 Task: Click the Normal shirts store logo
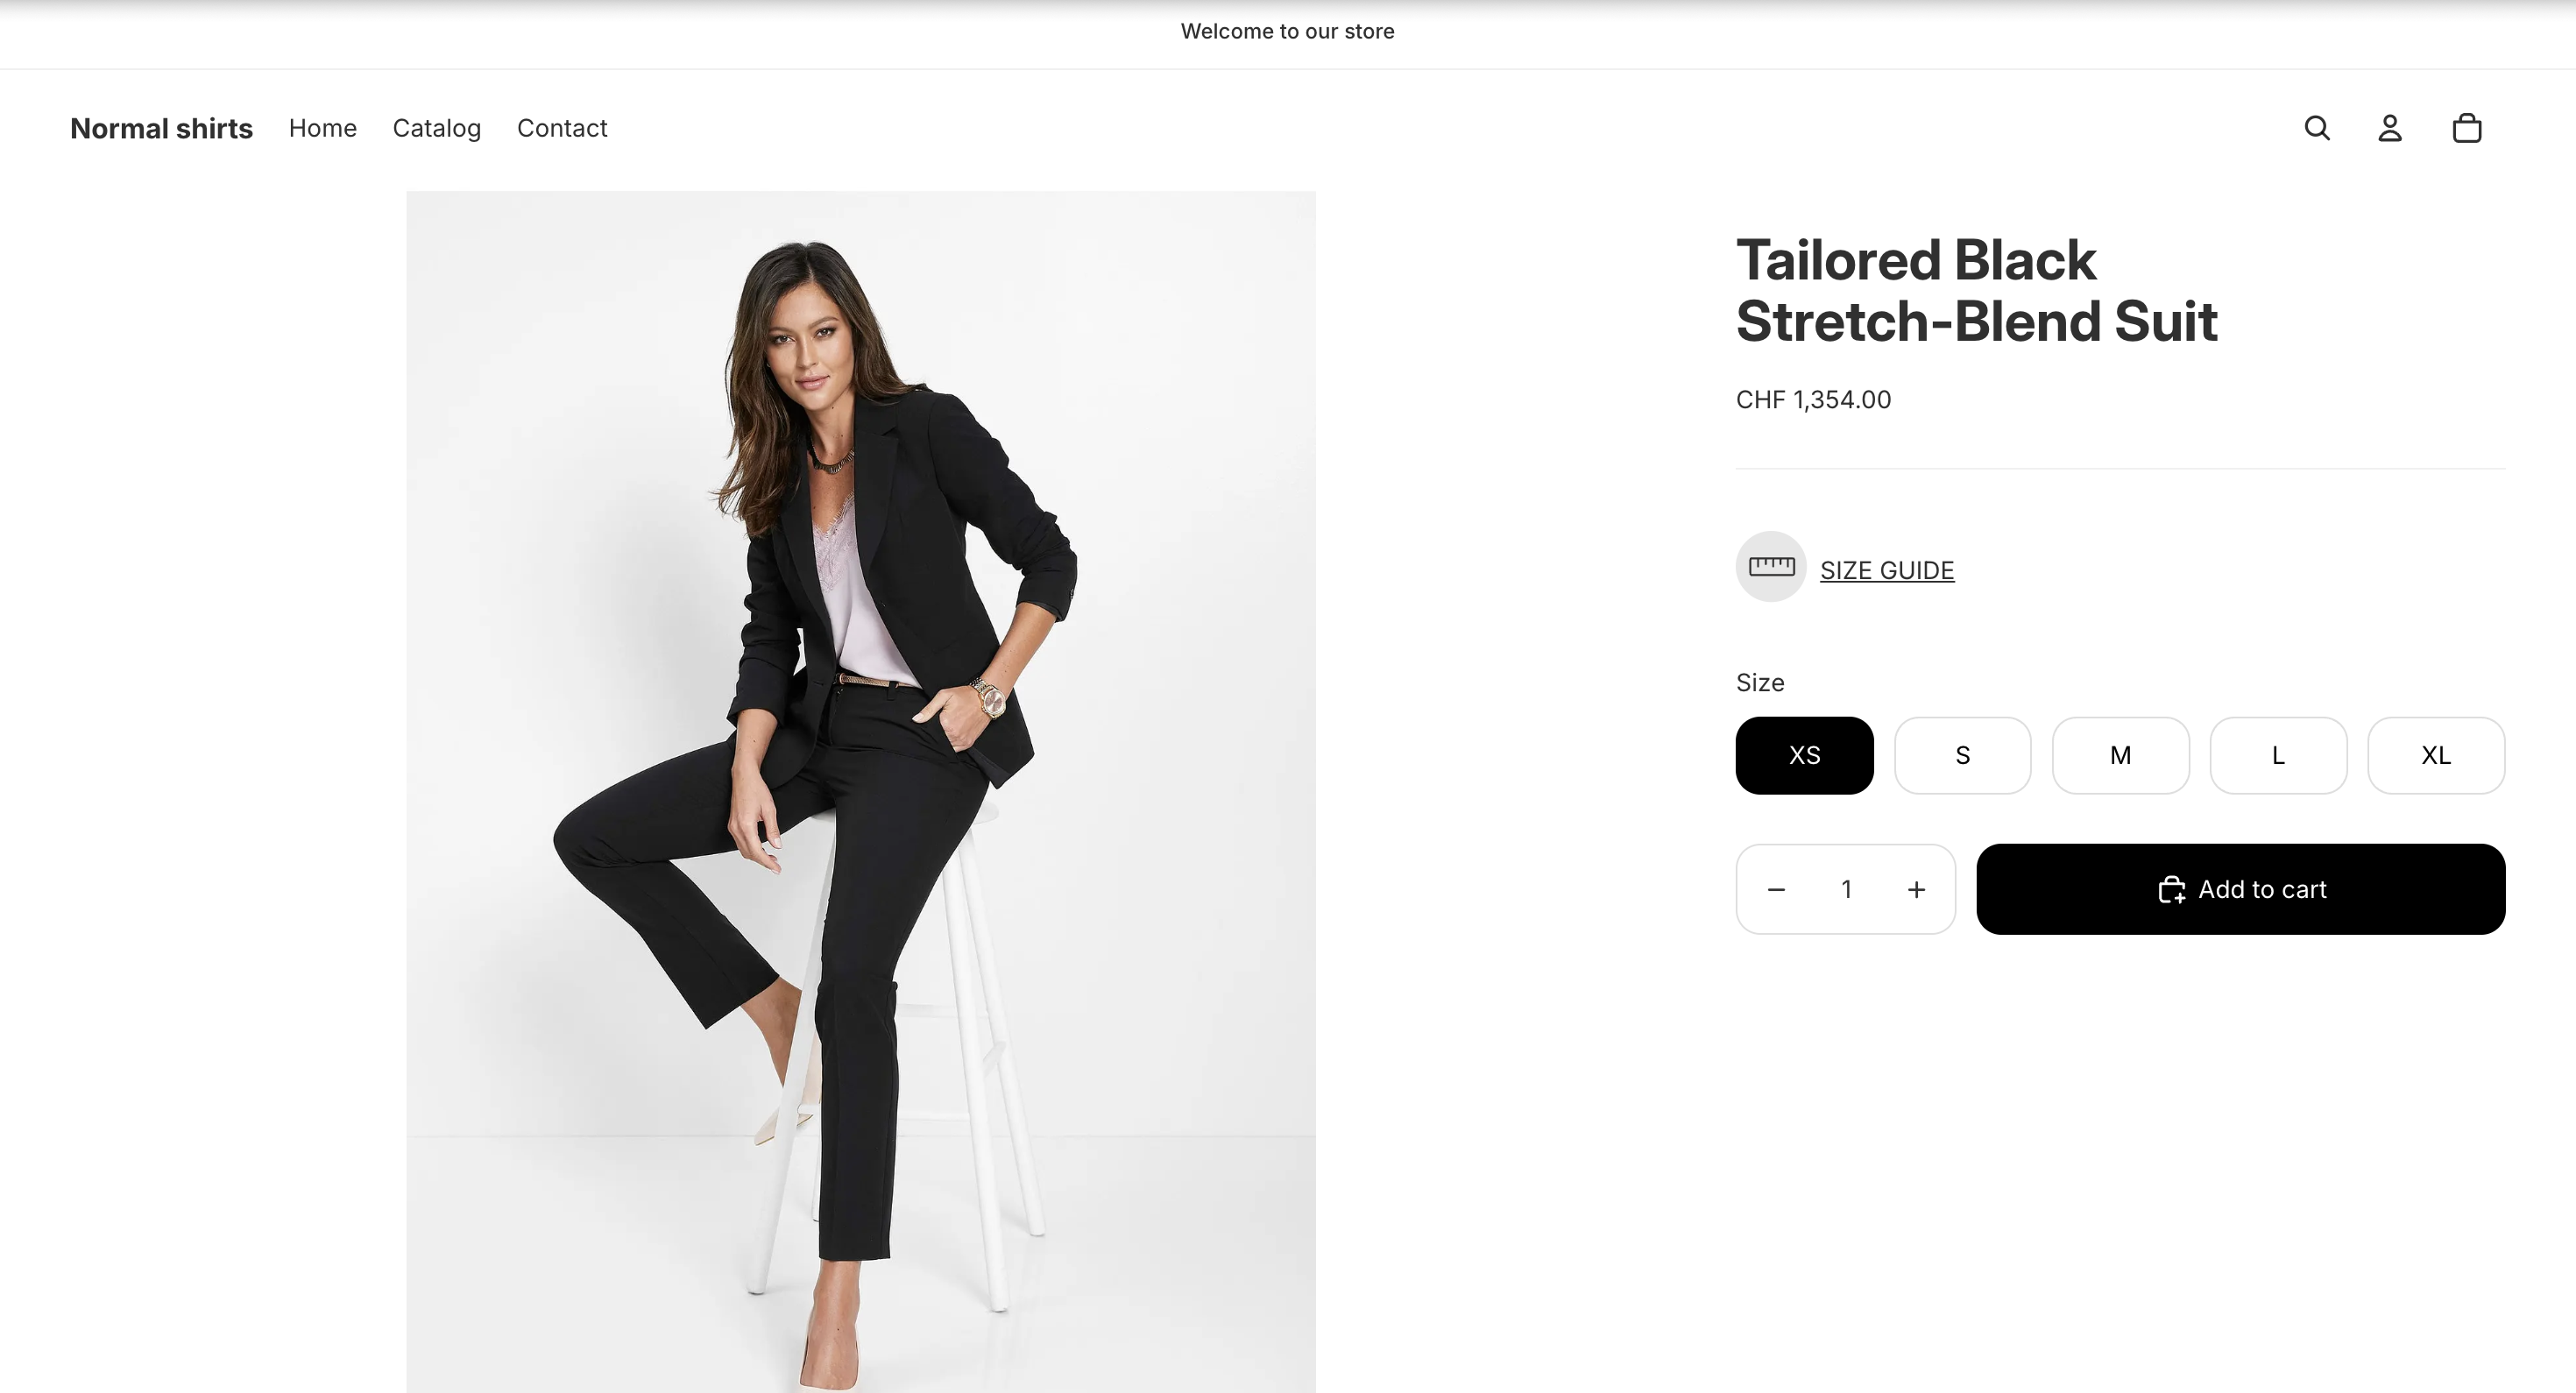coord(161,128)
